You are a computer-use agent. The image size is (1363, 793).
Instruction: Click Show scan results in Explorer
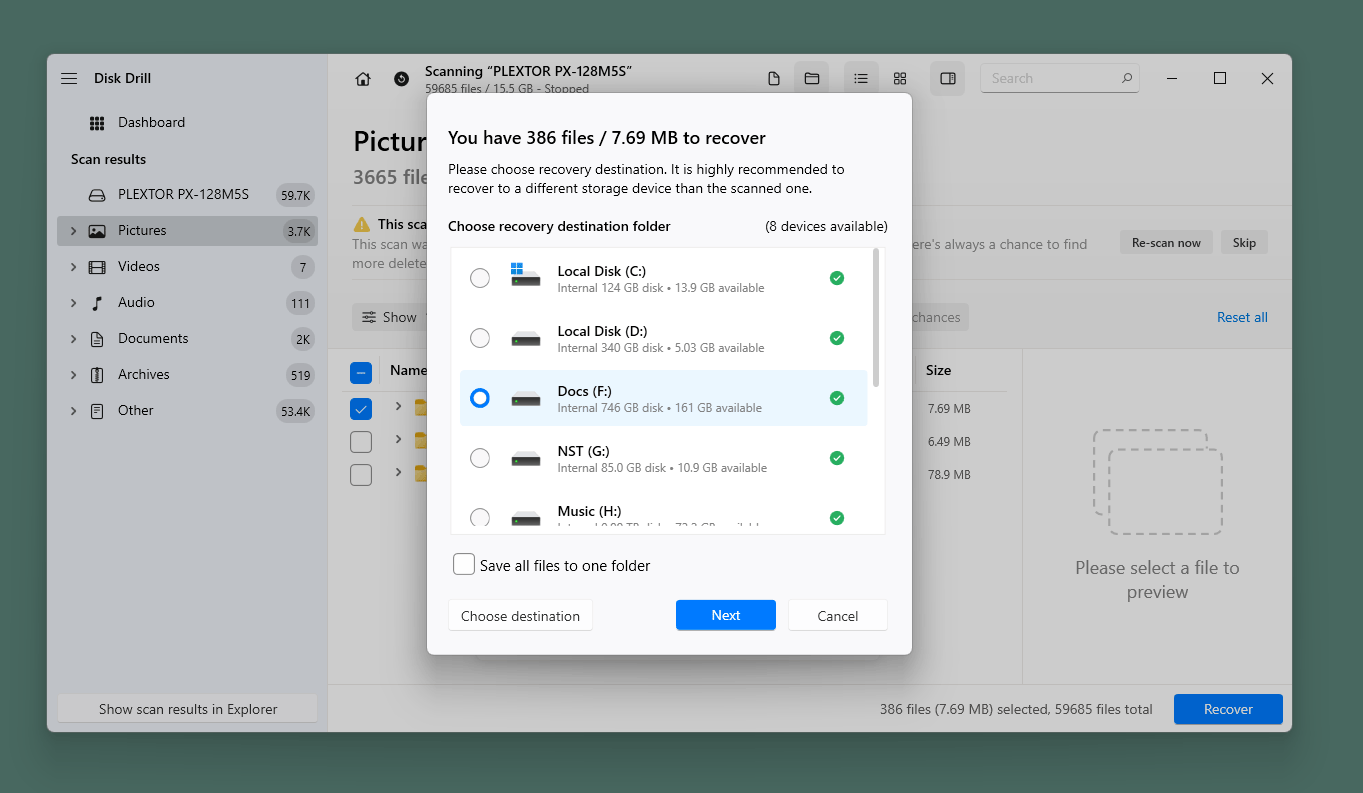point(188,709)
